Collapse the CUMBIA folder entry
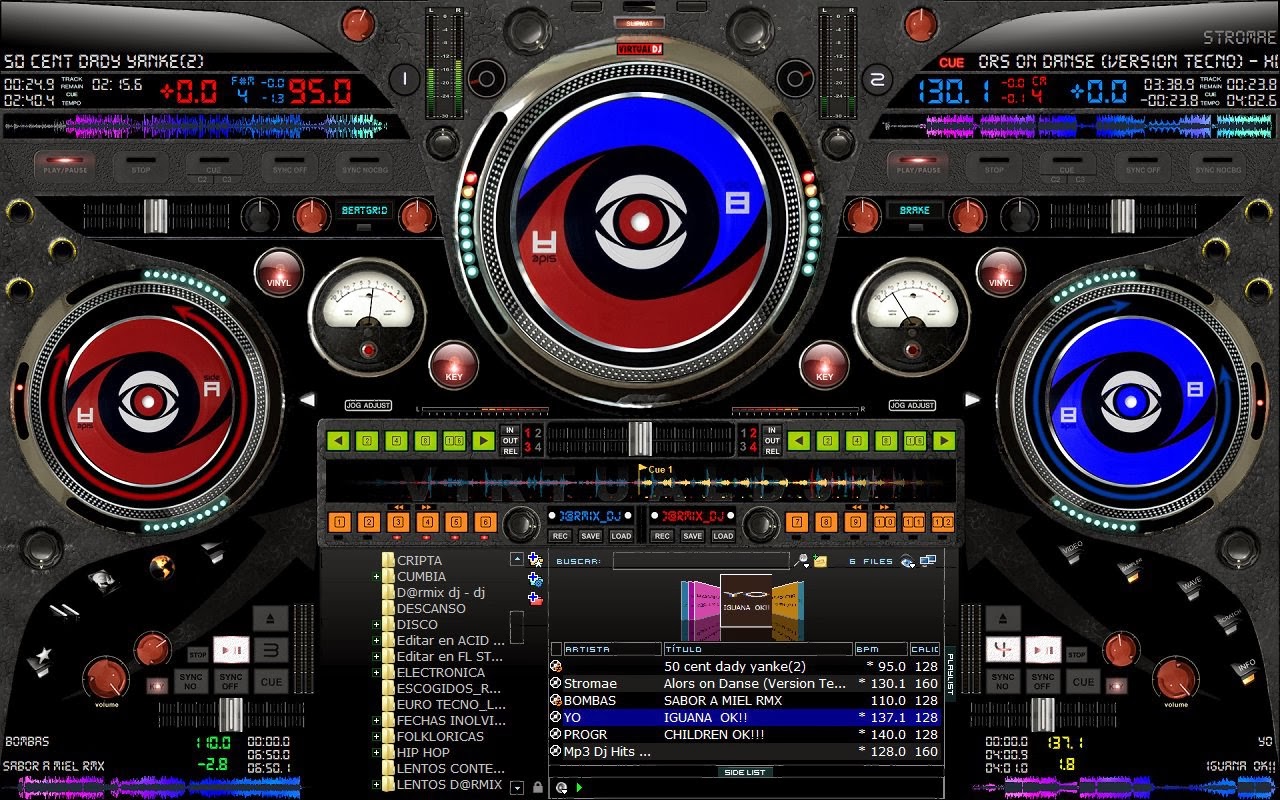 pos(374,576)
